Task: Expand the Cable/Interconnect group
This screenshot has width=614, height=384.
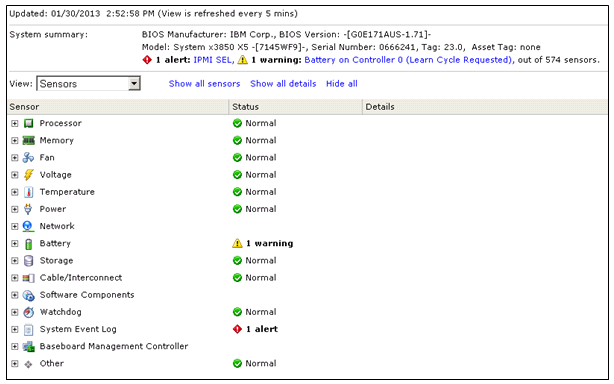Action: (14, 278)
